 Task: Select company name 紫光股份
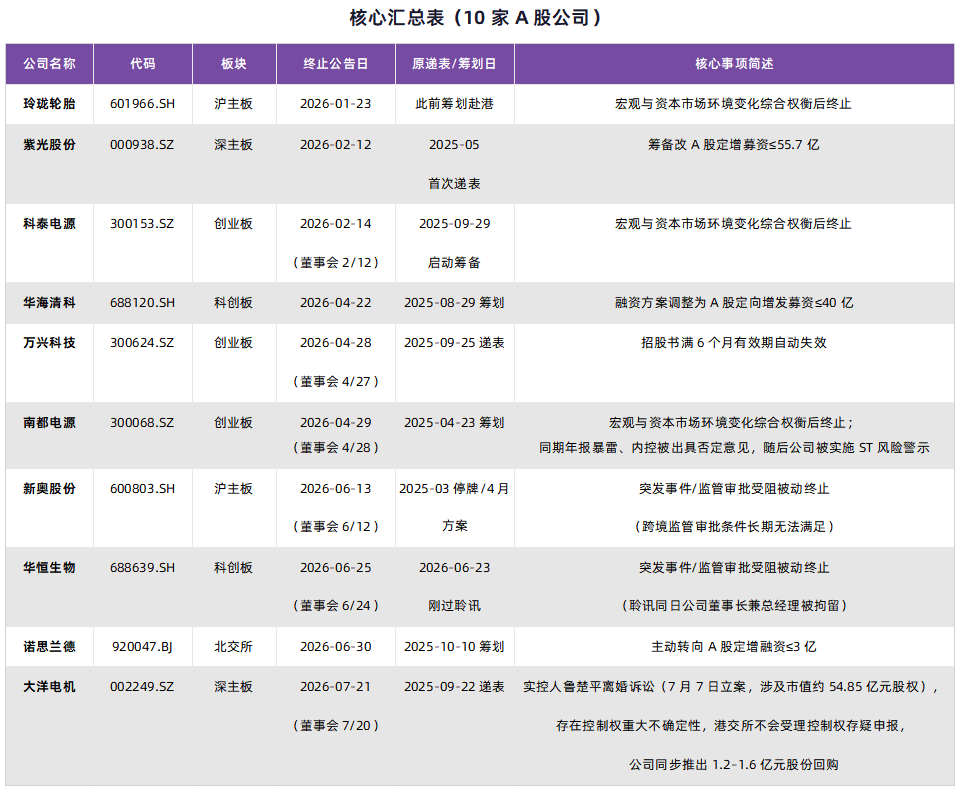[x=50, y=145]
